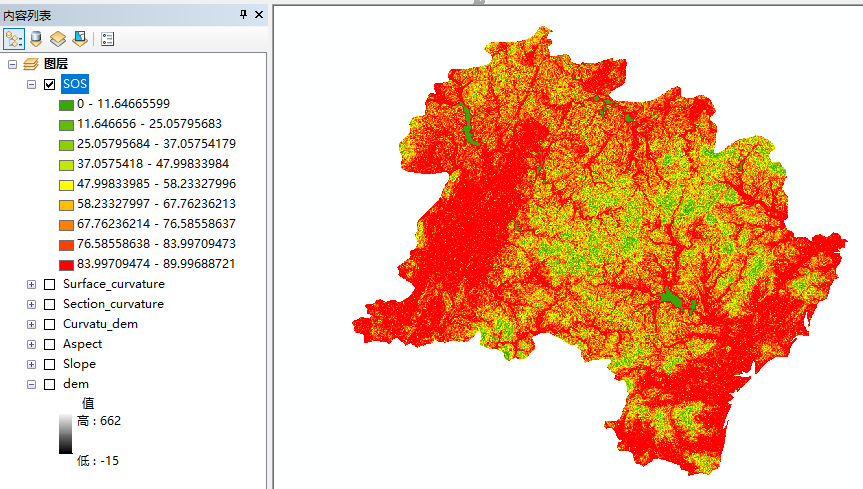Turn on the Slope layer checkbox

tap(50, 365)
